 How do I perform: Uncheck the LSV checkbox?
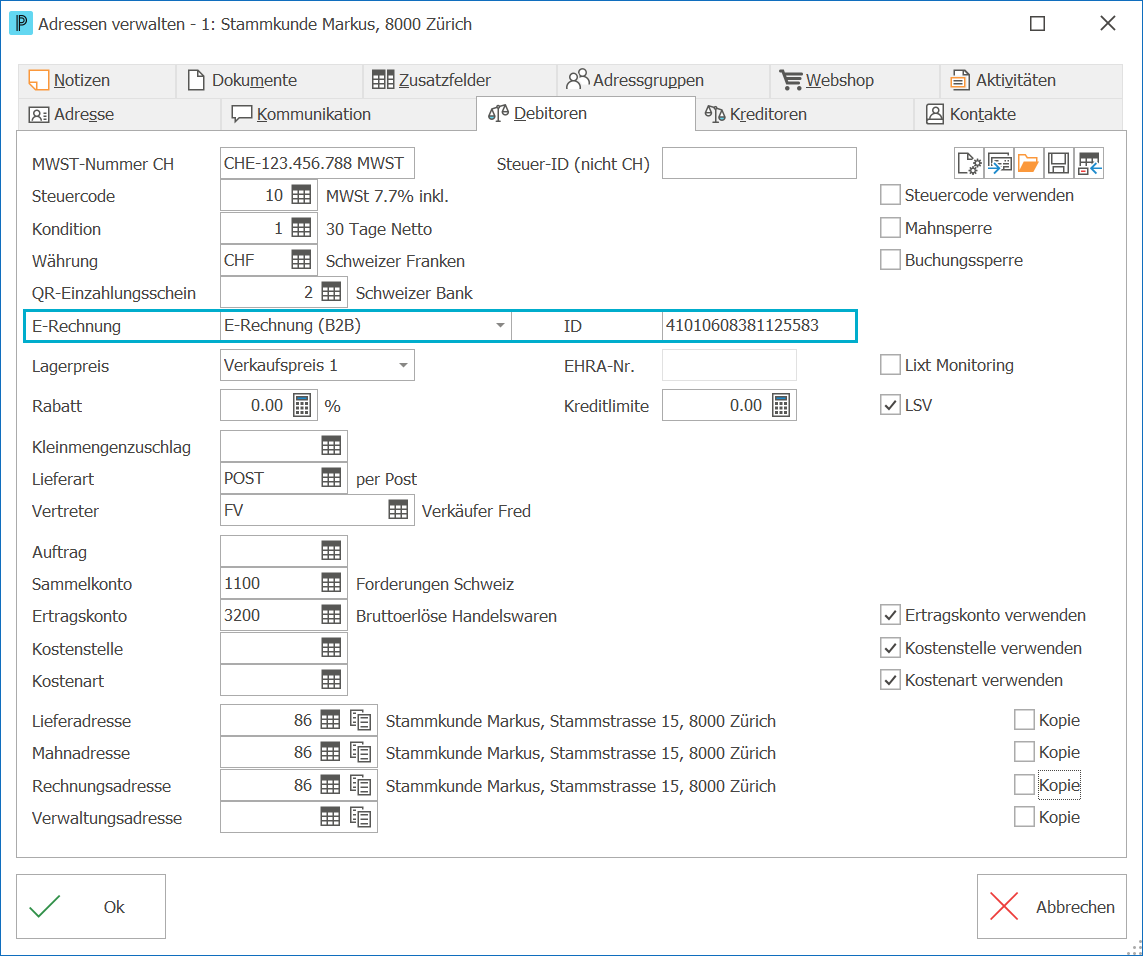[890, 405]
